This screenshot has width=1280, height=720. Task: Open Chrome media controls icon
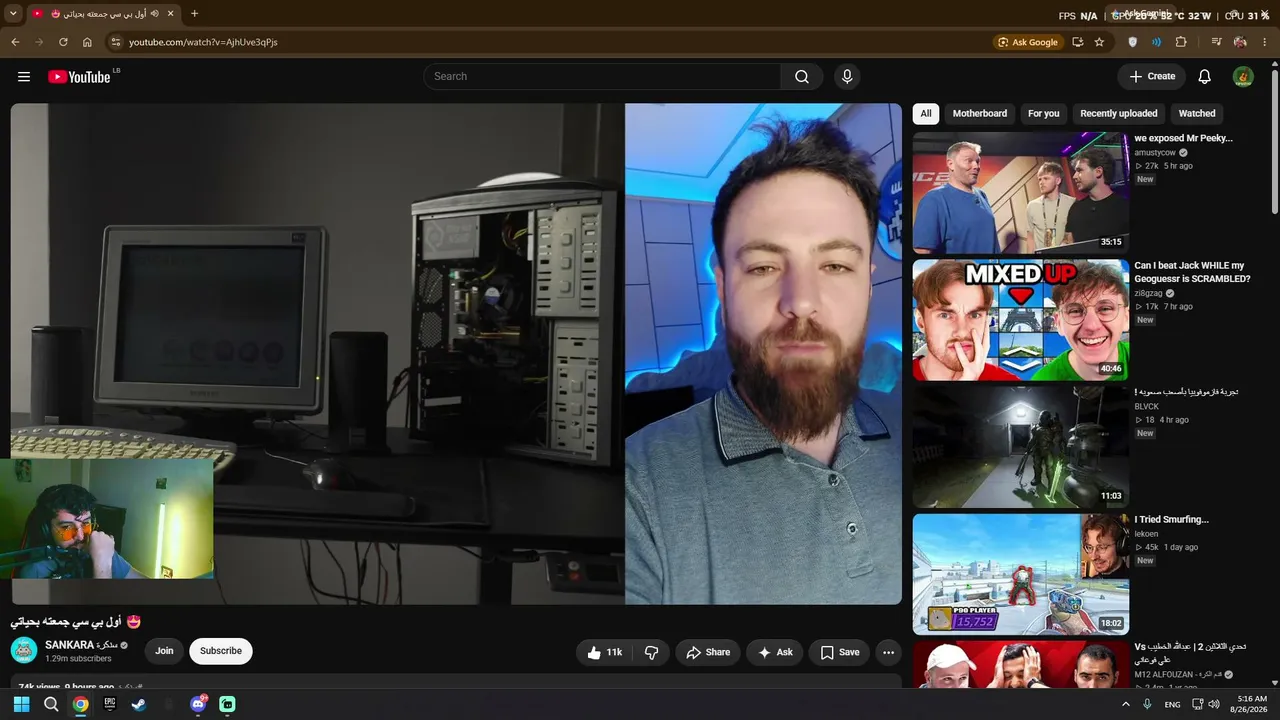point(1216,42)
